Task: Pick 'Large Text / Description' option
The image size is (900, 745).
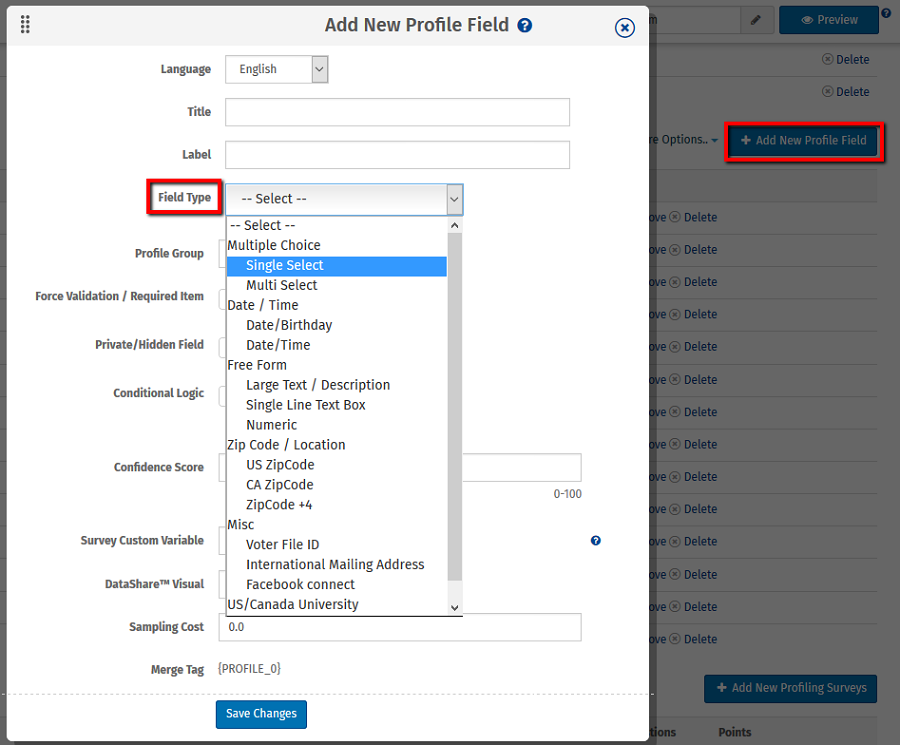Action: (337, 385)
